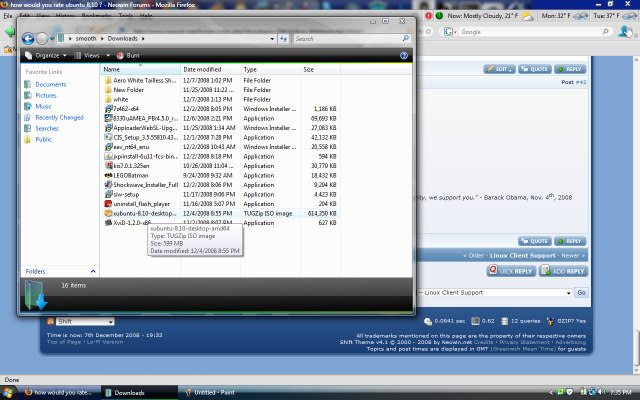Select jxpiinstall-6u11 Java installer icon
Image resolution: width=640 pixels, height=400 pixels.
108,156
